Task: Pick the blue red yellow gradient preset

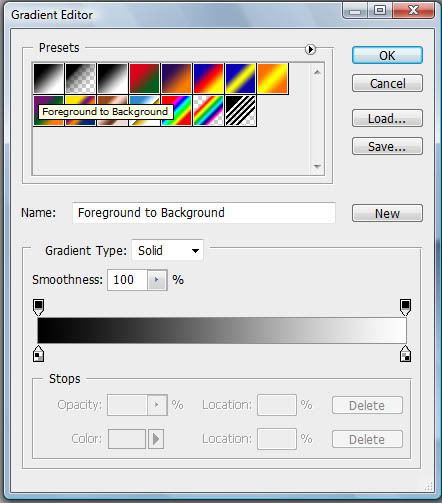Action: pyautogui.click(x=209, y=79)
